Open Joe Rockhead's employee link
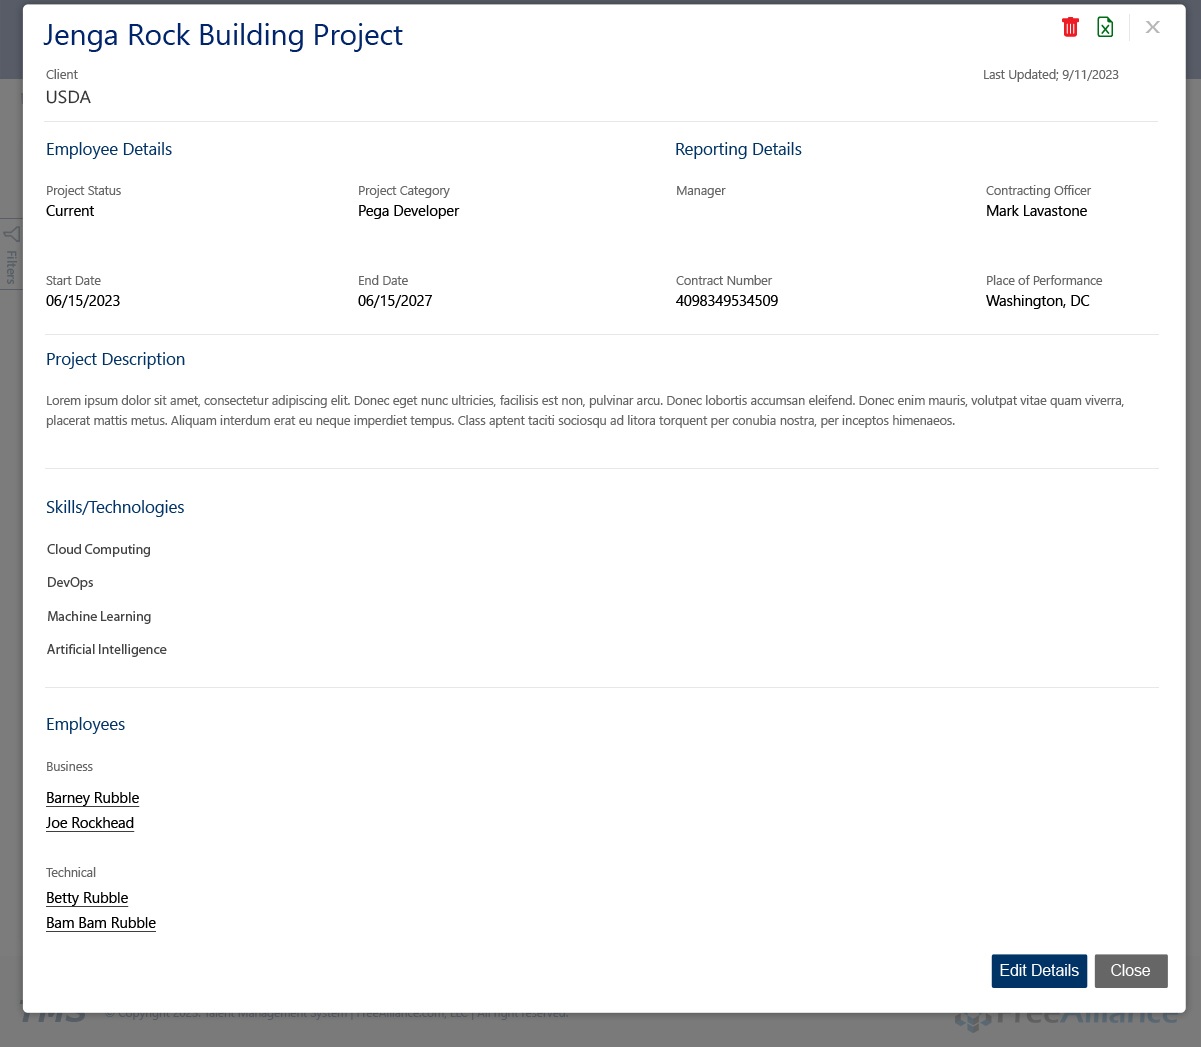 [x=90, y=823]
